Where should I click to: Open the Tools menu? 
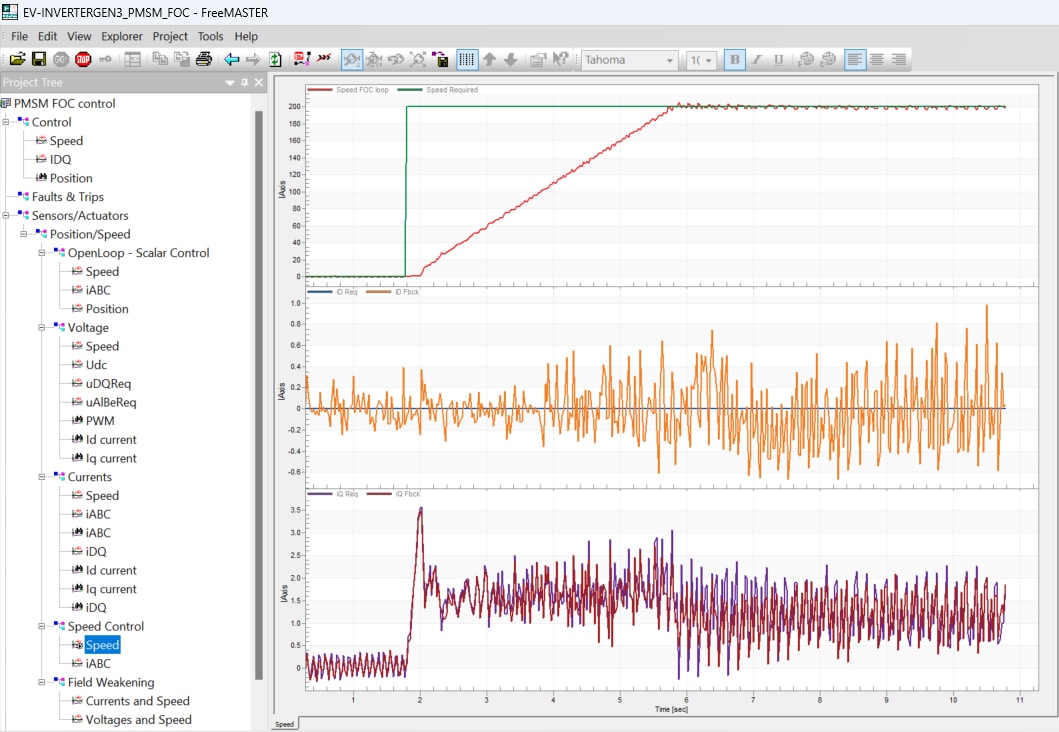click(211, 36)
